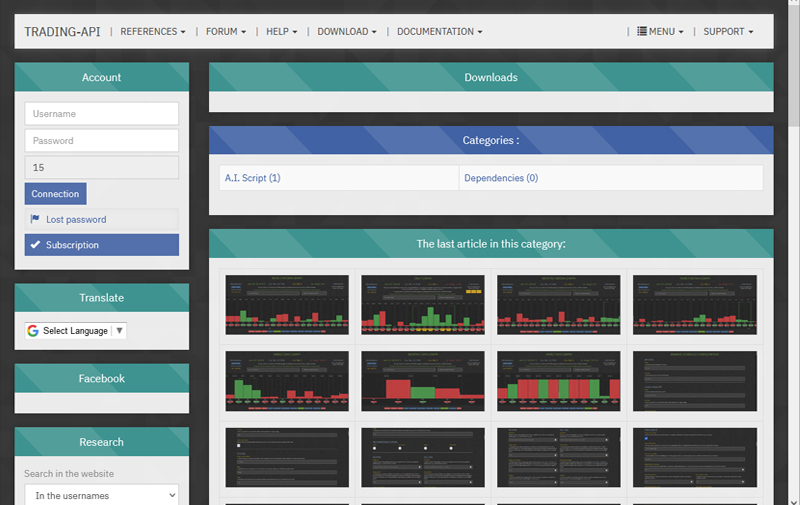Open the Select Language translate dropdown
This screenshot has height=505, width=800.
click(76, 331)
